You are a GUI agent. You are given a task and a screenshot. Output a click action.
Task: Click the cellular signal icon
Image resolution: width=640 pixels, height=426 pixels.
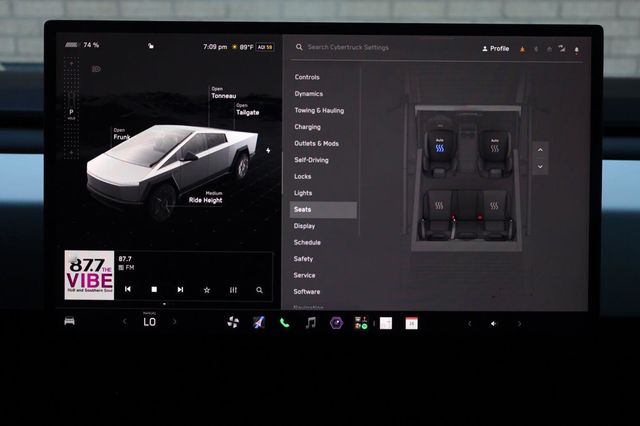562,49
